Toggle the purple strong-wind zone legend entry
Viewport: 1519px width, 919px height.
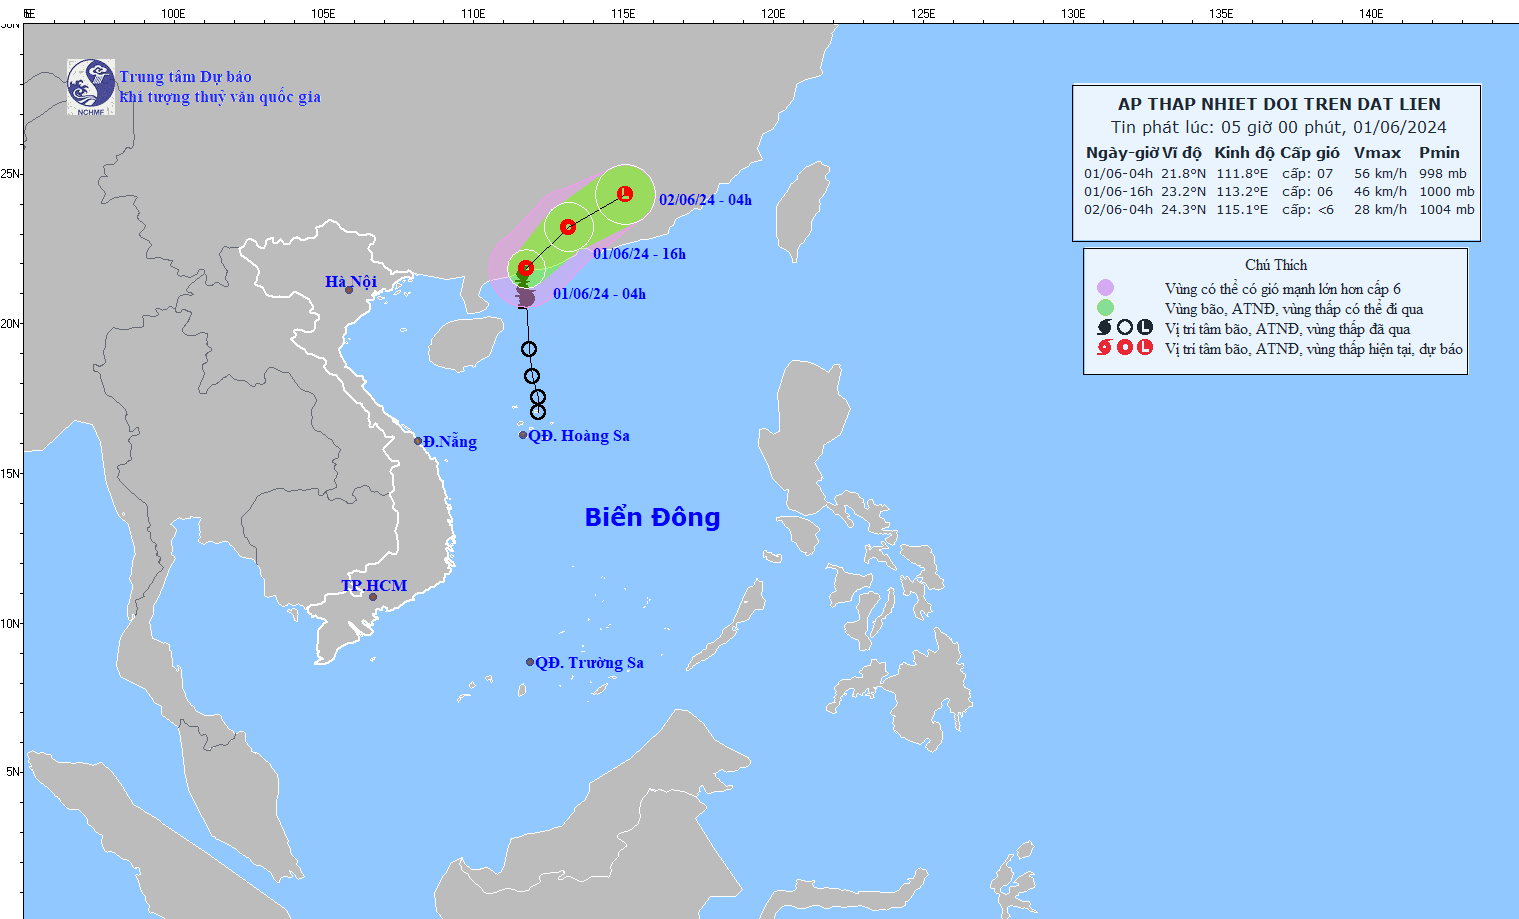pyautogui.click(x=1104, y=287)
